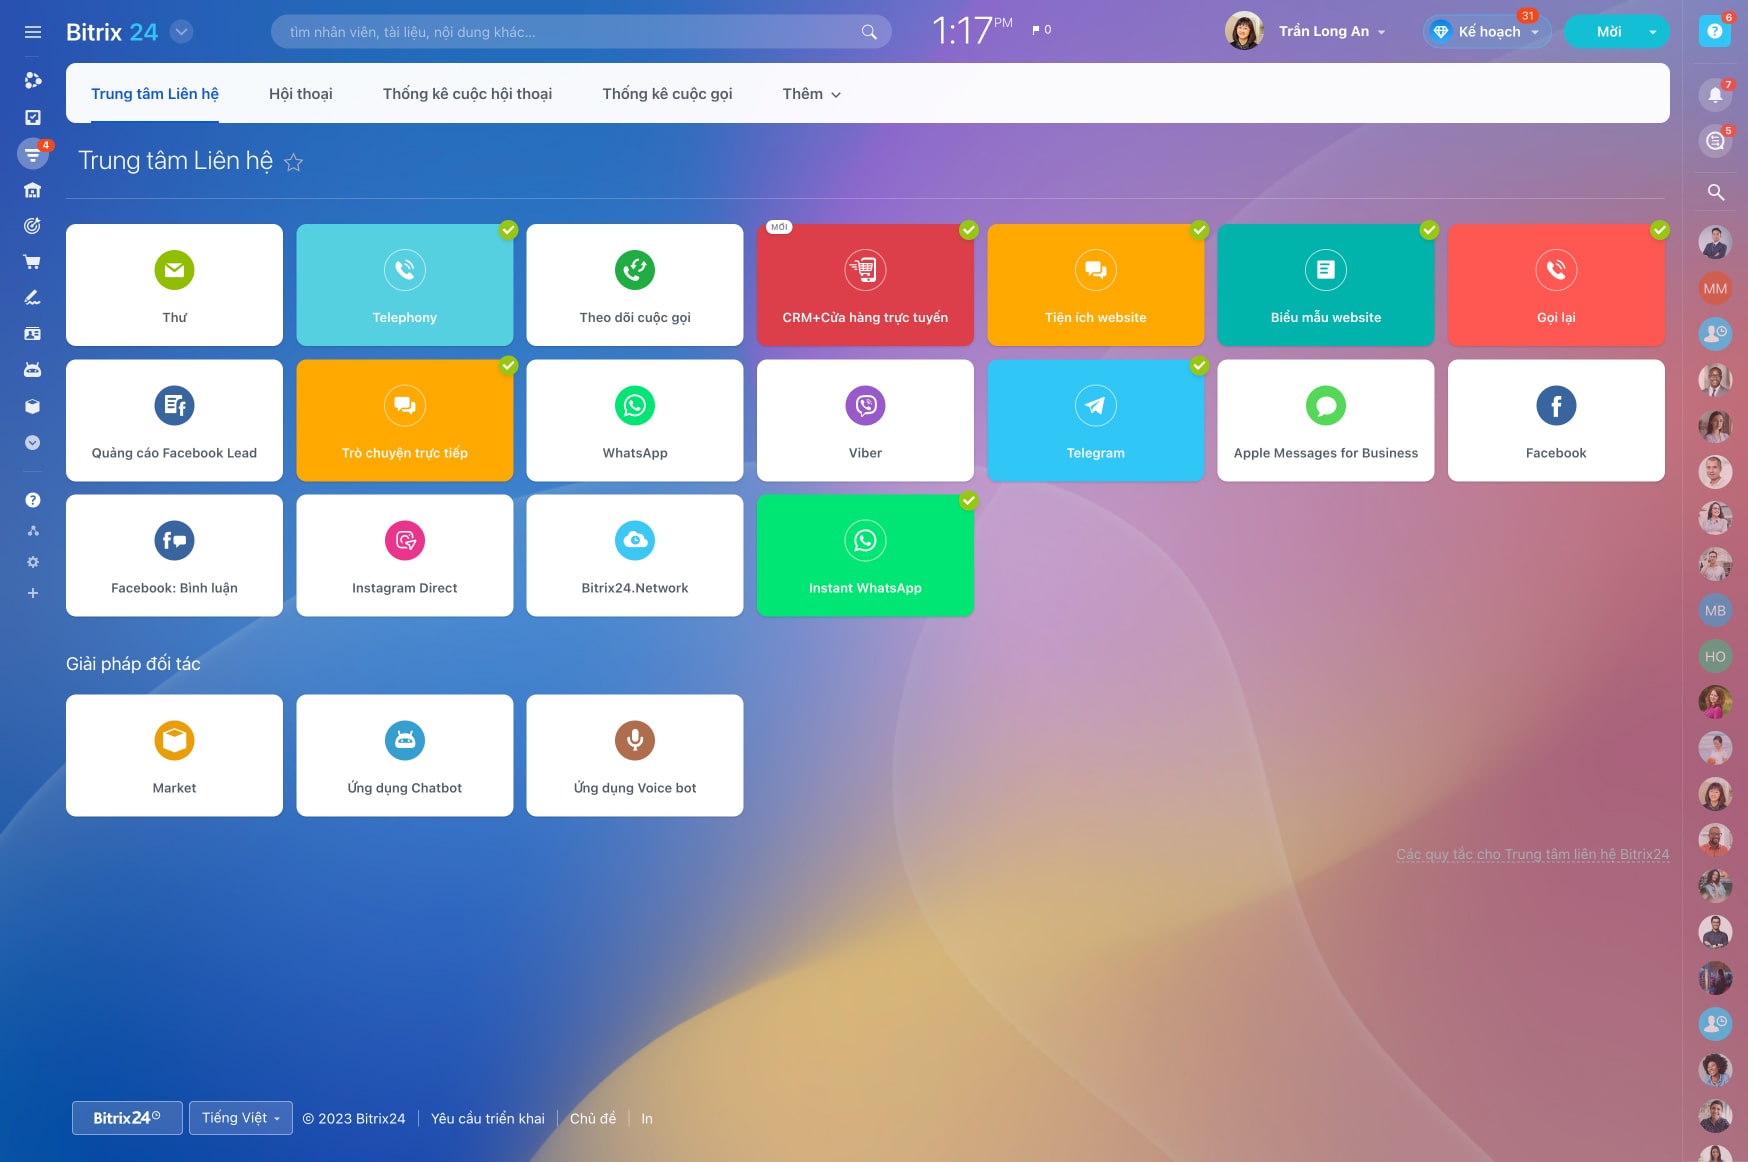Connect the Facebook channel tile
The image size is (1748, 1162).
(1556, 420)
